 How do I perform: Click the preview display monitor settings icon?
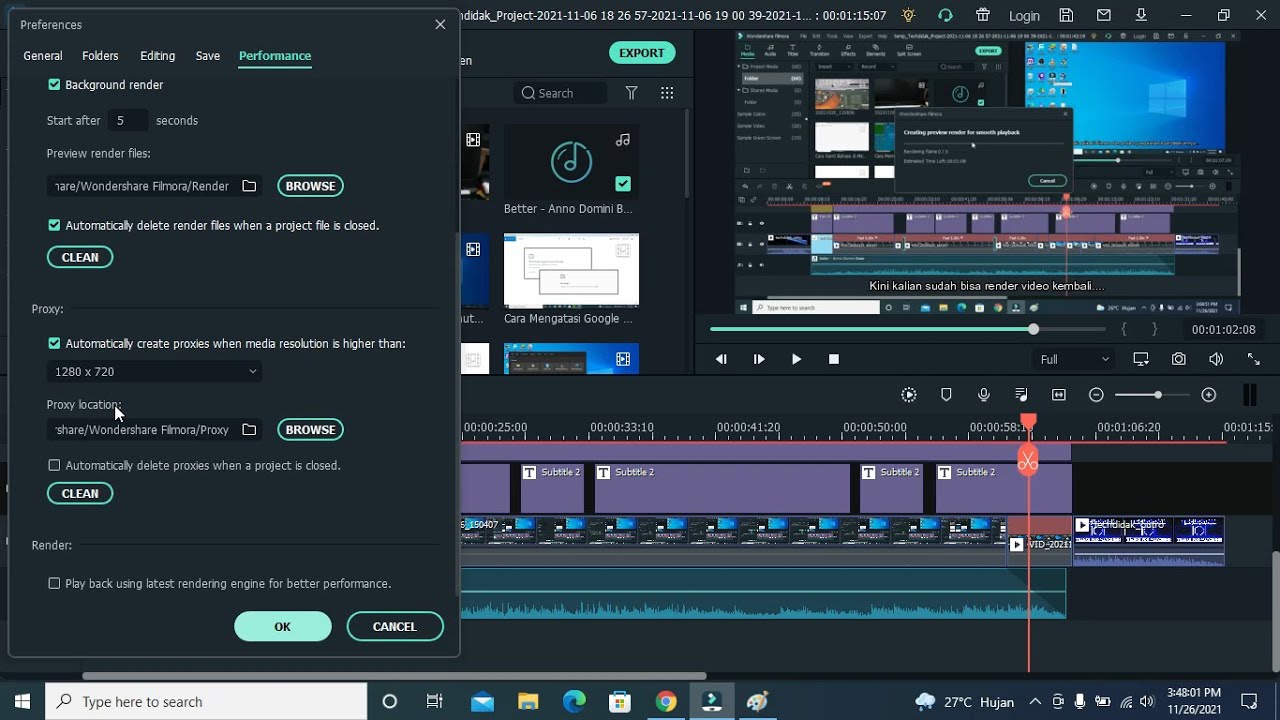pos(1141,359)
